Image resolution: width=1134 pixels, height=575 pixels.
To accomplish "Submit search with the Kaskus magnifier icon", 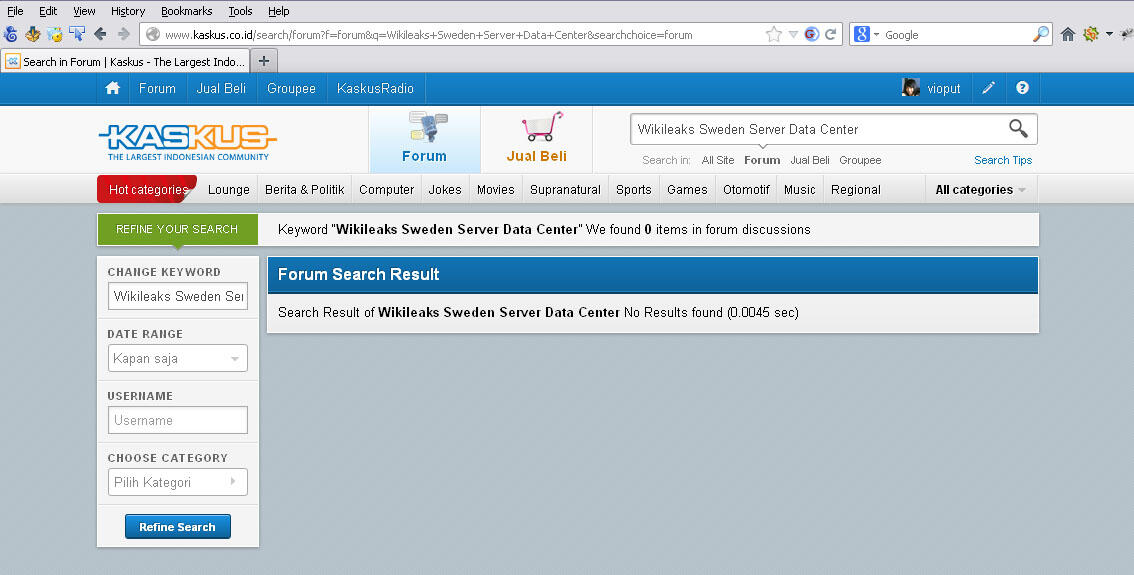I will coord(1018,129).
